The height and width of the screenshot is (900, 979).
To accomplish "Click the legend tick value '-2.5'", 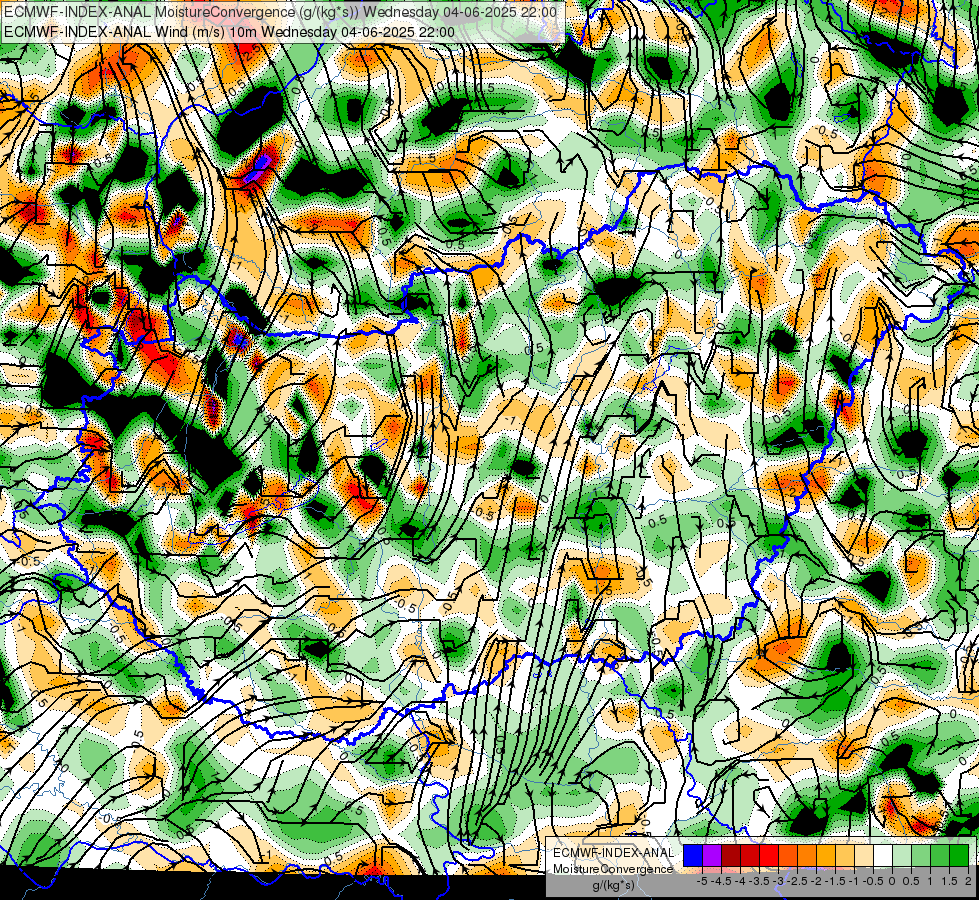I will point(797,881).
